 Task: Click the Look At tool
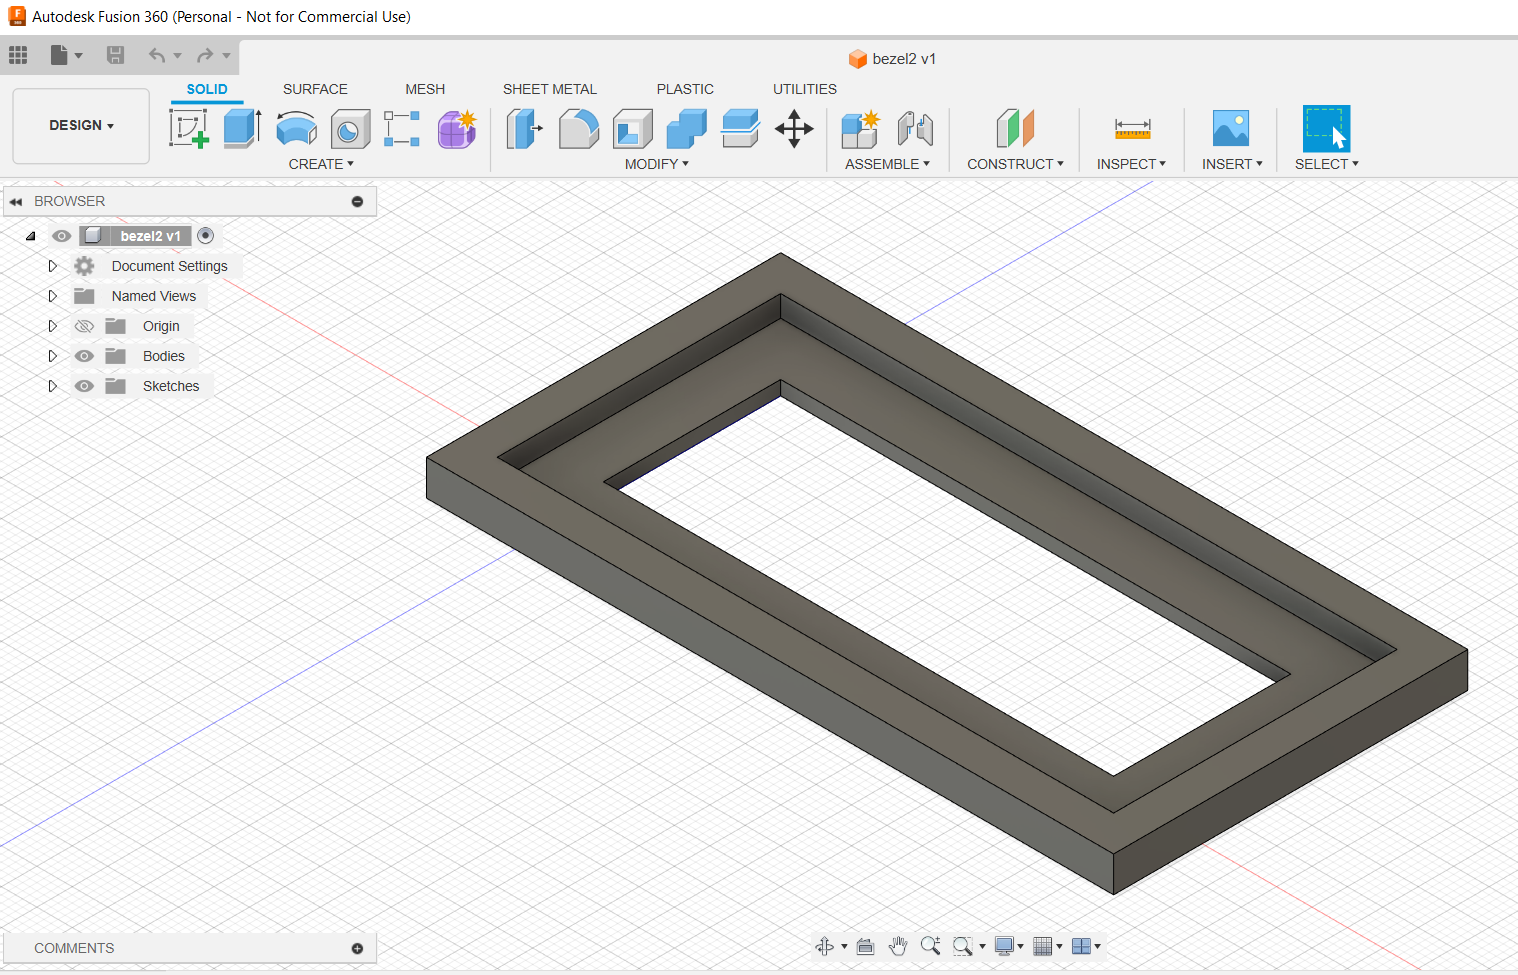(866, 946)
